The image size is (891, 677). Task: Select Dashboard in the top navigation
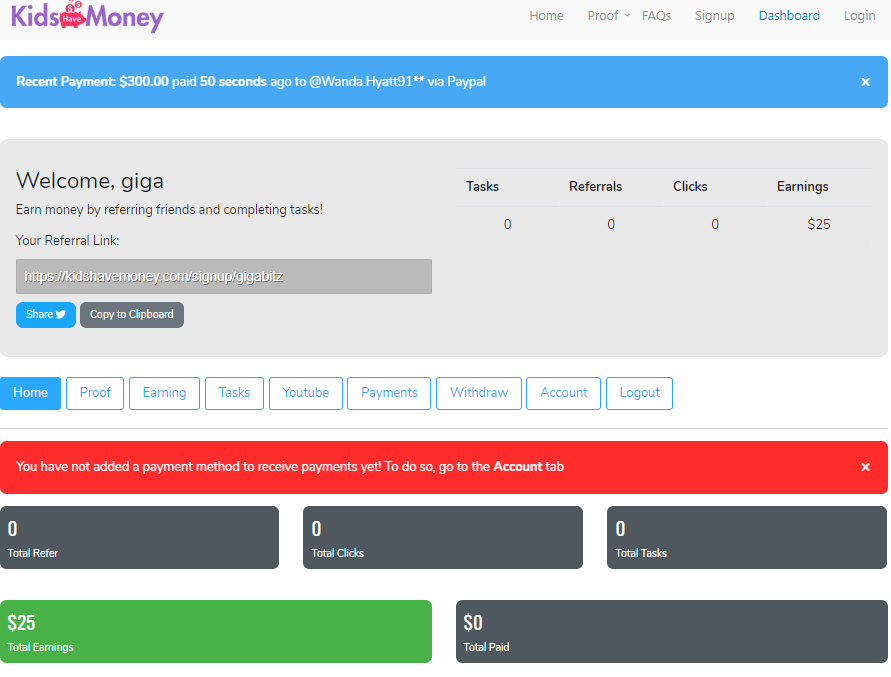click(x=789, y=16)
